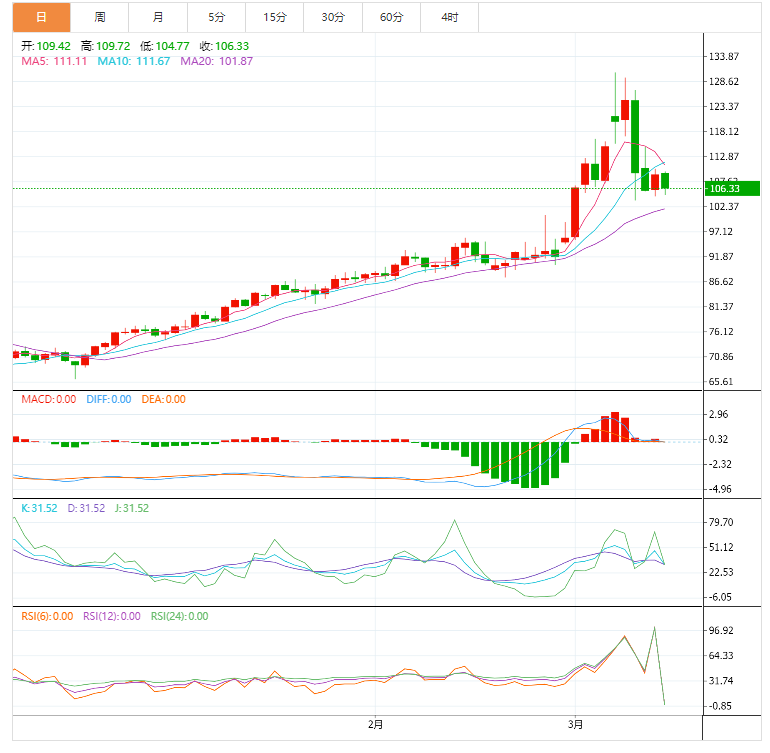Select the RSI(12) legend label
The height and width of the screenshot is (753, 770).
(112, 616)
